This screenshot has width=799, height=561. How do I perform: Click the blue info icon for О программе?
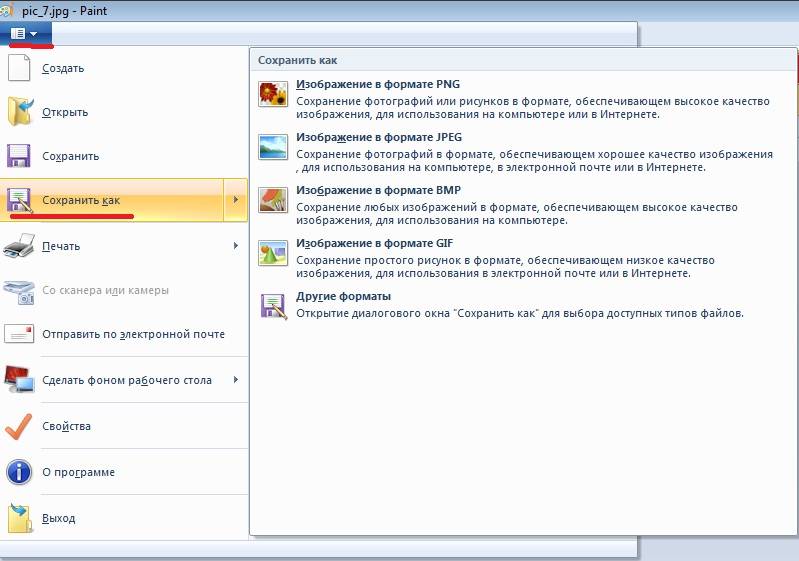[x=19, y=472]
